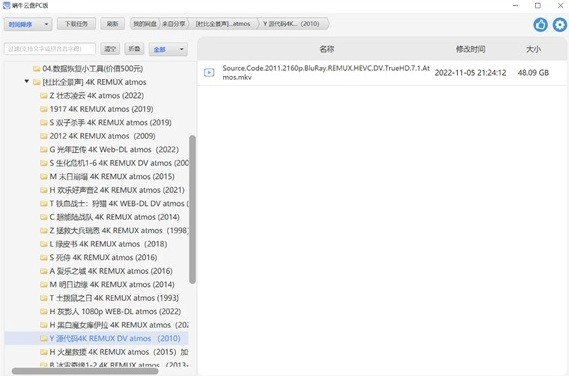
Task: Open settings via the gear icon
Action: (560, 25)
